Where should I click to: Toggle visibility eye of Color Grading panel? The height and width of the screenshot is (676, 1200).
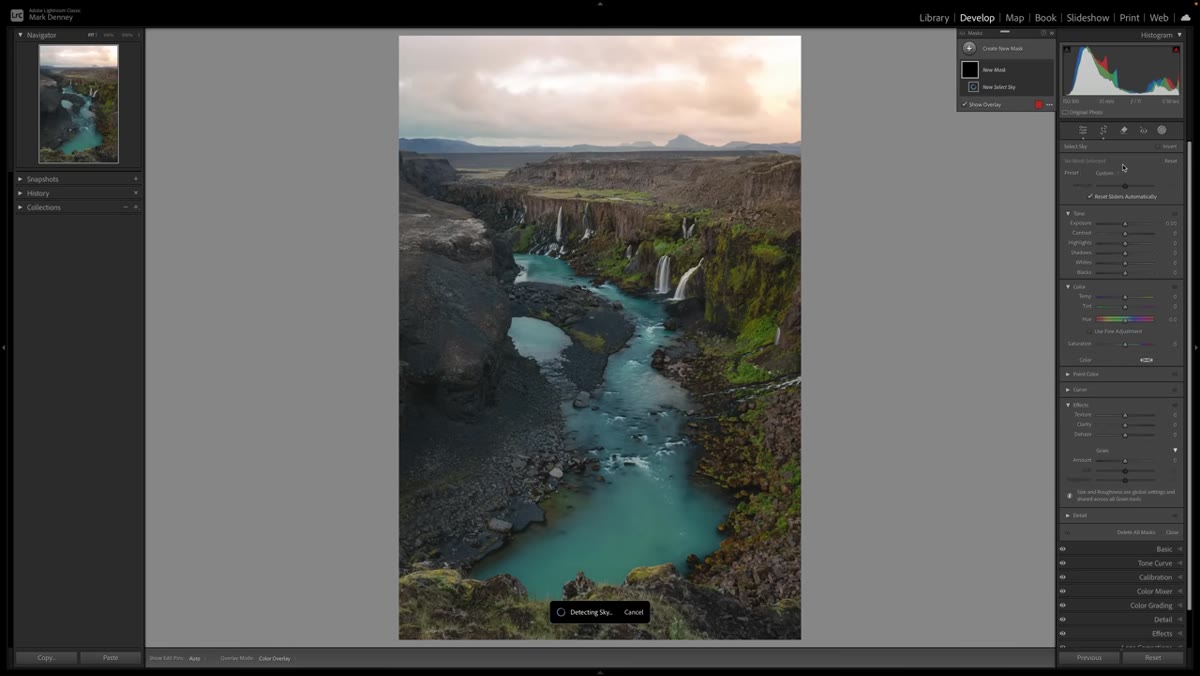pyautogui.click(x=1063, y=605)
